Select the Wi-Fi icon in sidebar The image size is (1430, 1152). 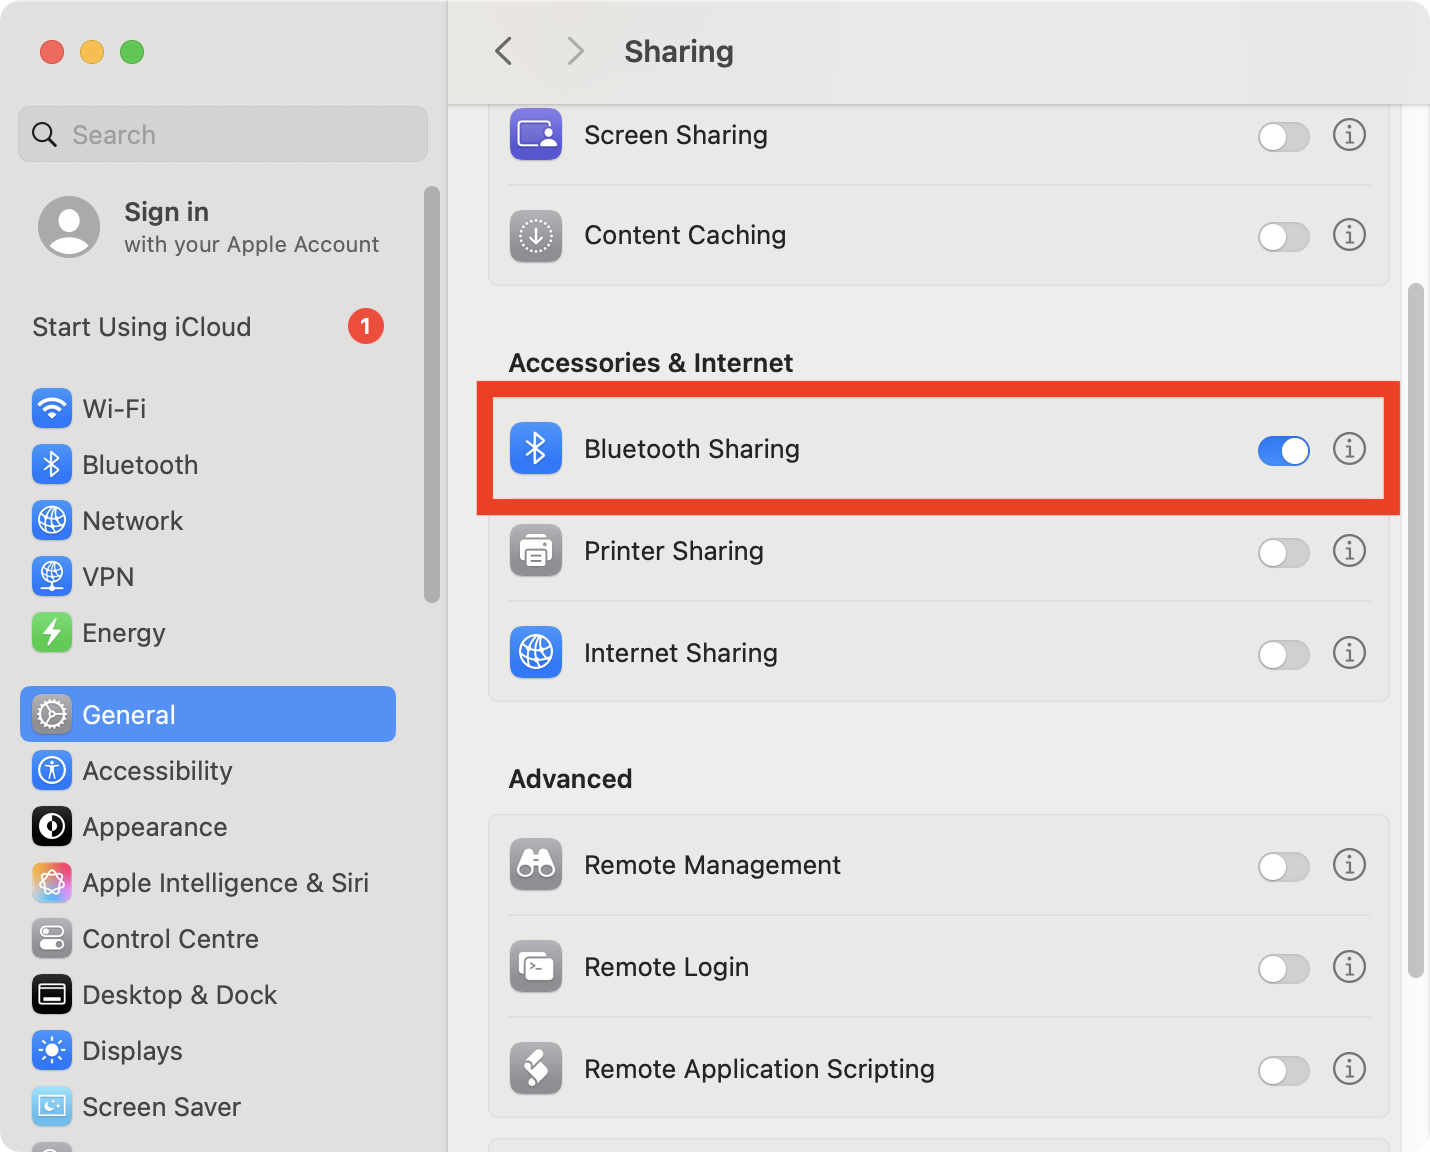pos(52,408)
